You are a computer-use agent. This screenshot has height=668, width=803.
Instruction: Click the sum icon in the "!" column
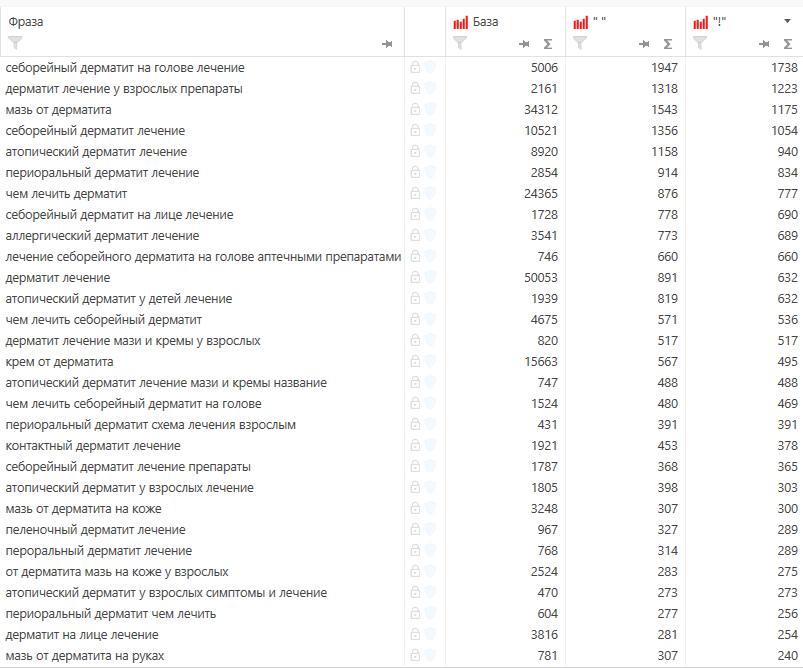click(x=787, y=44)
